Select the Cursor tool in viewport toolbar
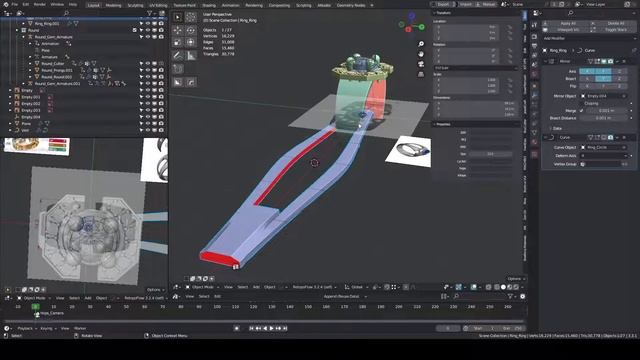Viewport: 640px width, 360px height. click(x=191, y=17)
